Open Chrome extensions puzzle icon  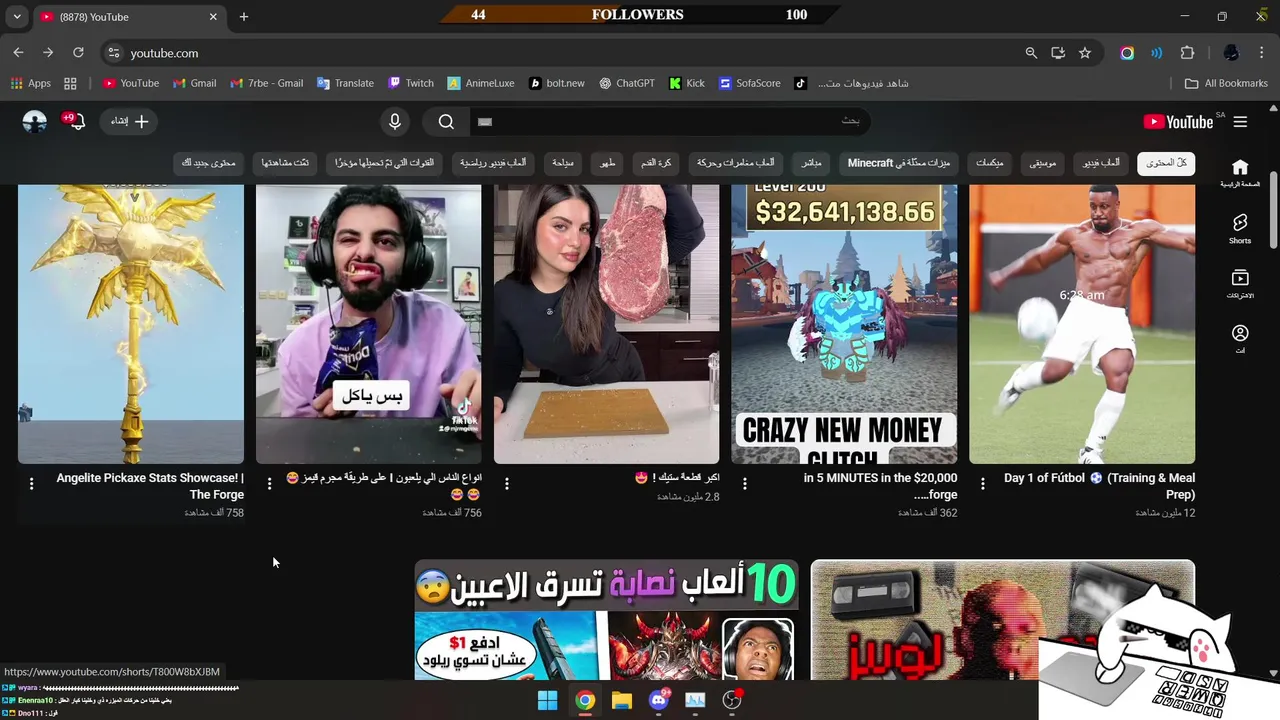tap(1188, 53)
